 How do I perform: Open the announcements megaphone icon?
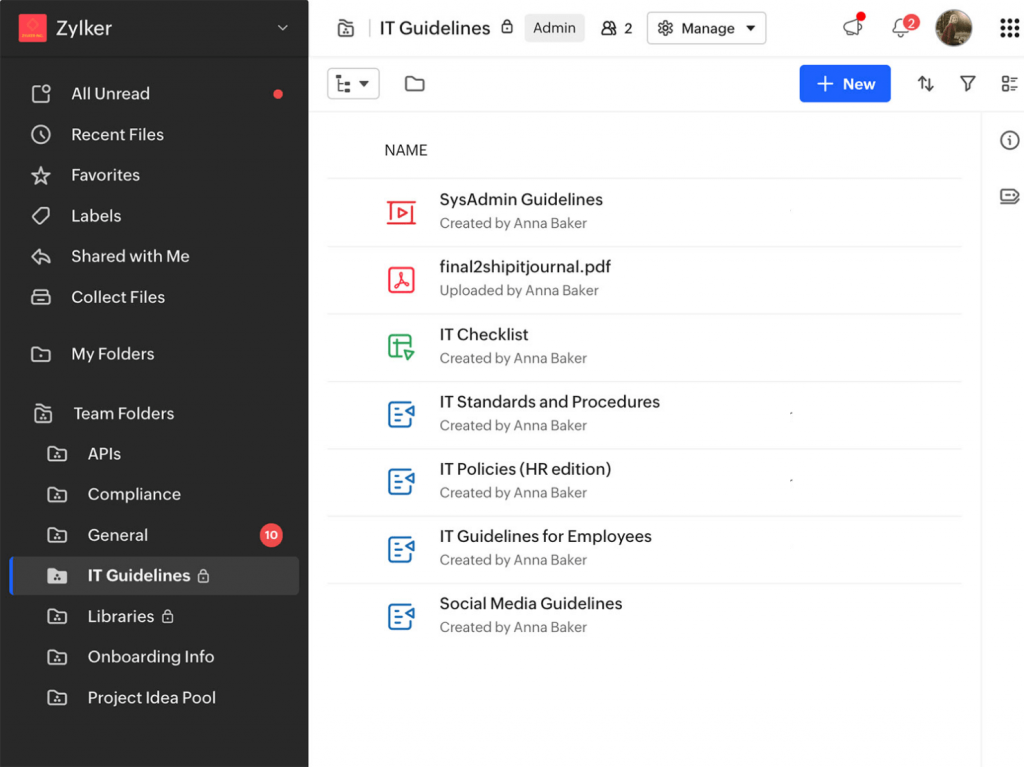click(852, 28)
